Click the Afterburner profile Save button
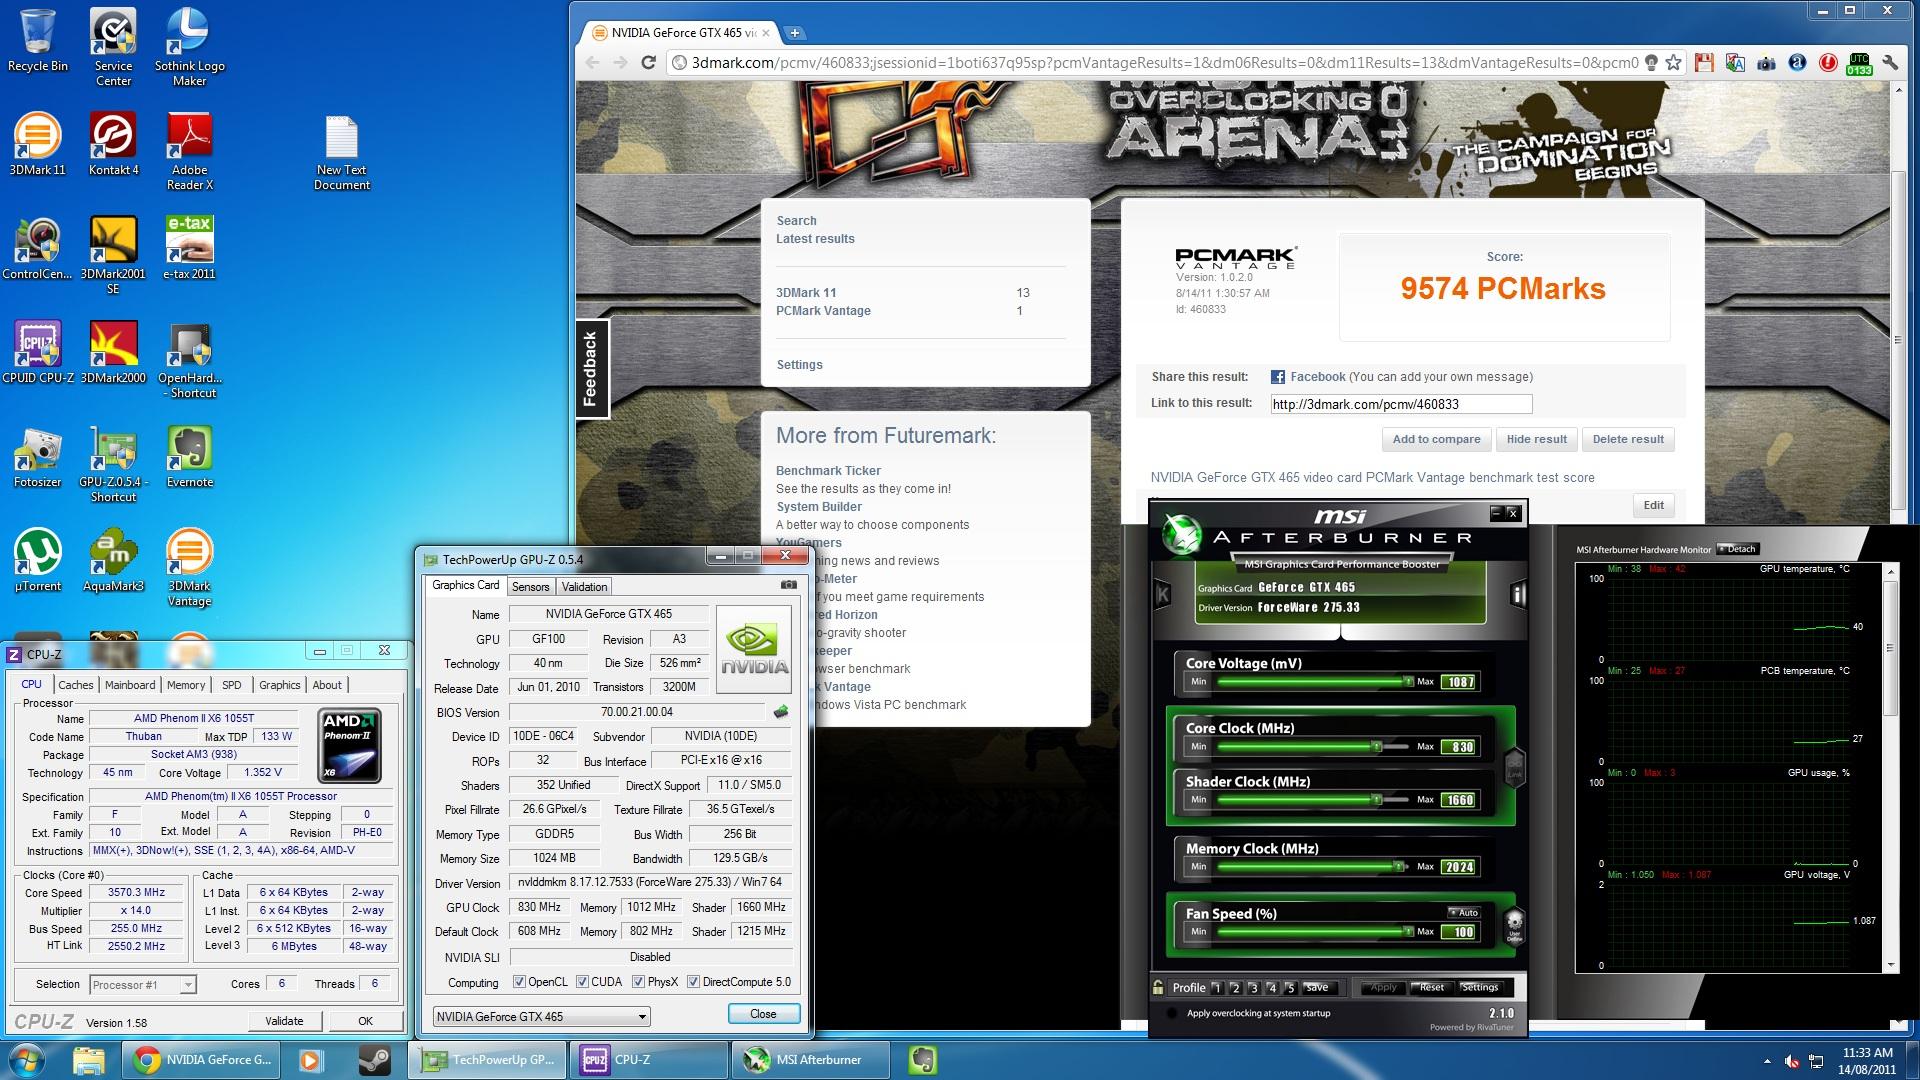Viewport: 1920px width, 1080px height. pos(1317,987)
